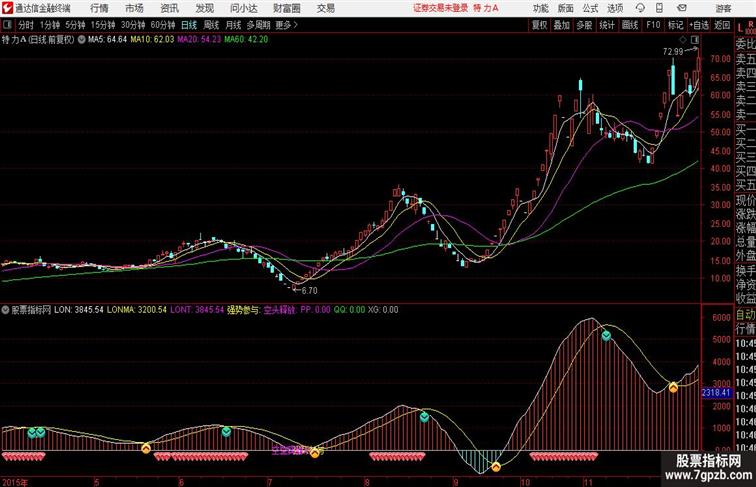Toggle the side panel icon at chart top right
The height and width of the screenshot is (487, 756).
[x=695, y=40]
